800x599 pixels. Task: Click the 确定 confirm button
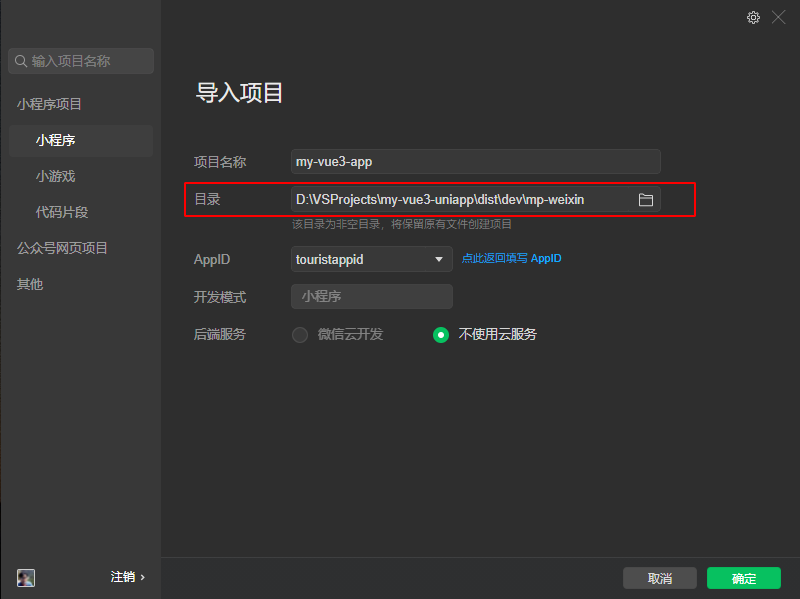pyautogui.click(x=743, y=578)
